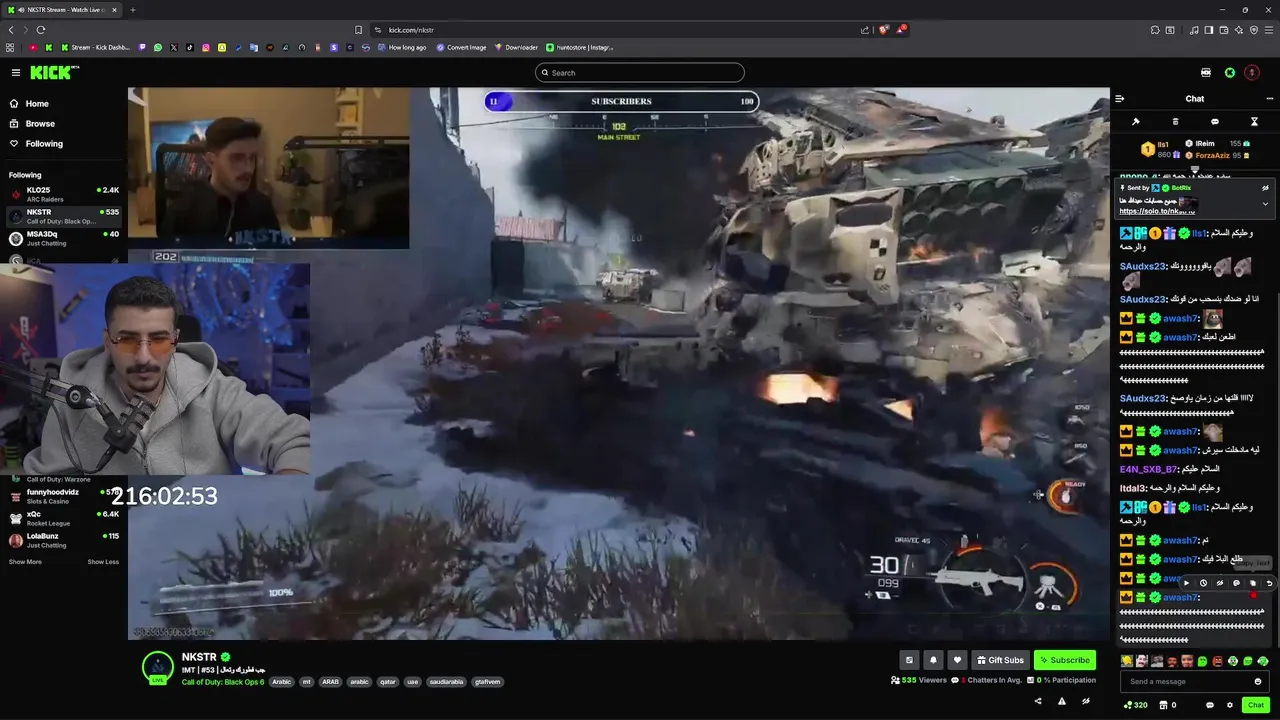Image resolution: width=1280 pixels, height=720 pixels.
Task: Click the hourglass icon under Chat header
Action: pos(1254,122)
